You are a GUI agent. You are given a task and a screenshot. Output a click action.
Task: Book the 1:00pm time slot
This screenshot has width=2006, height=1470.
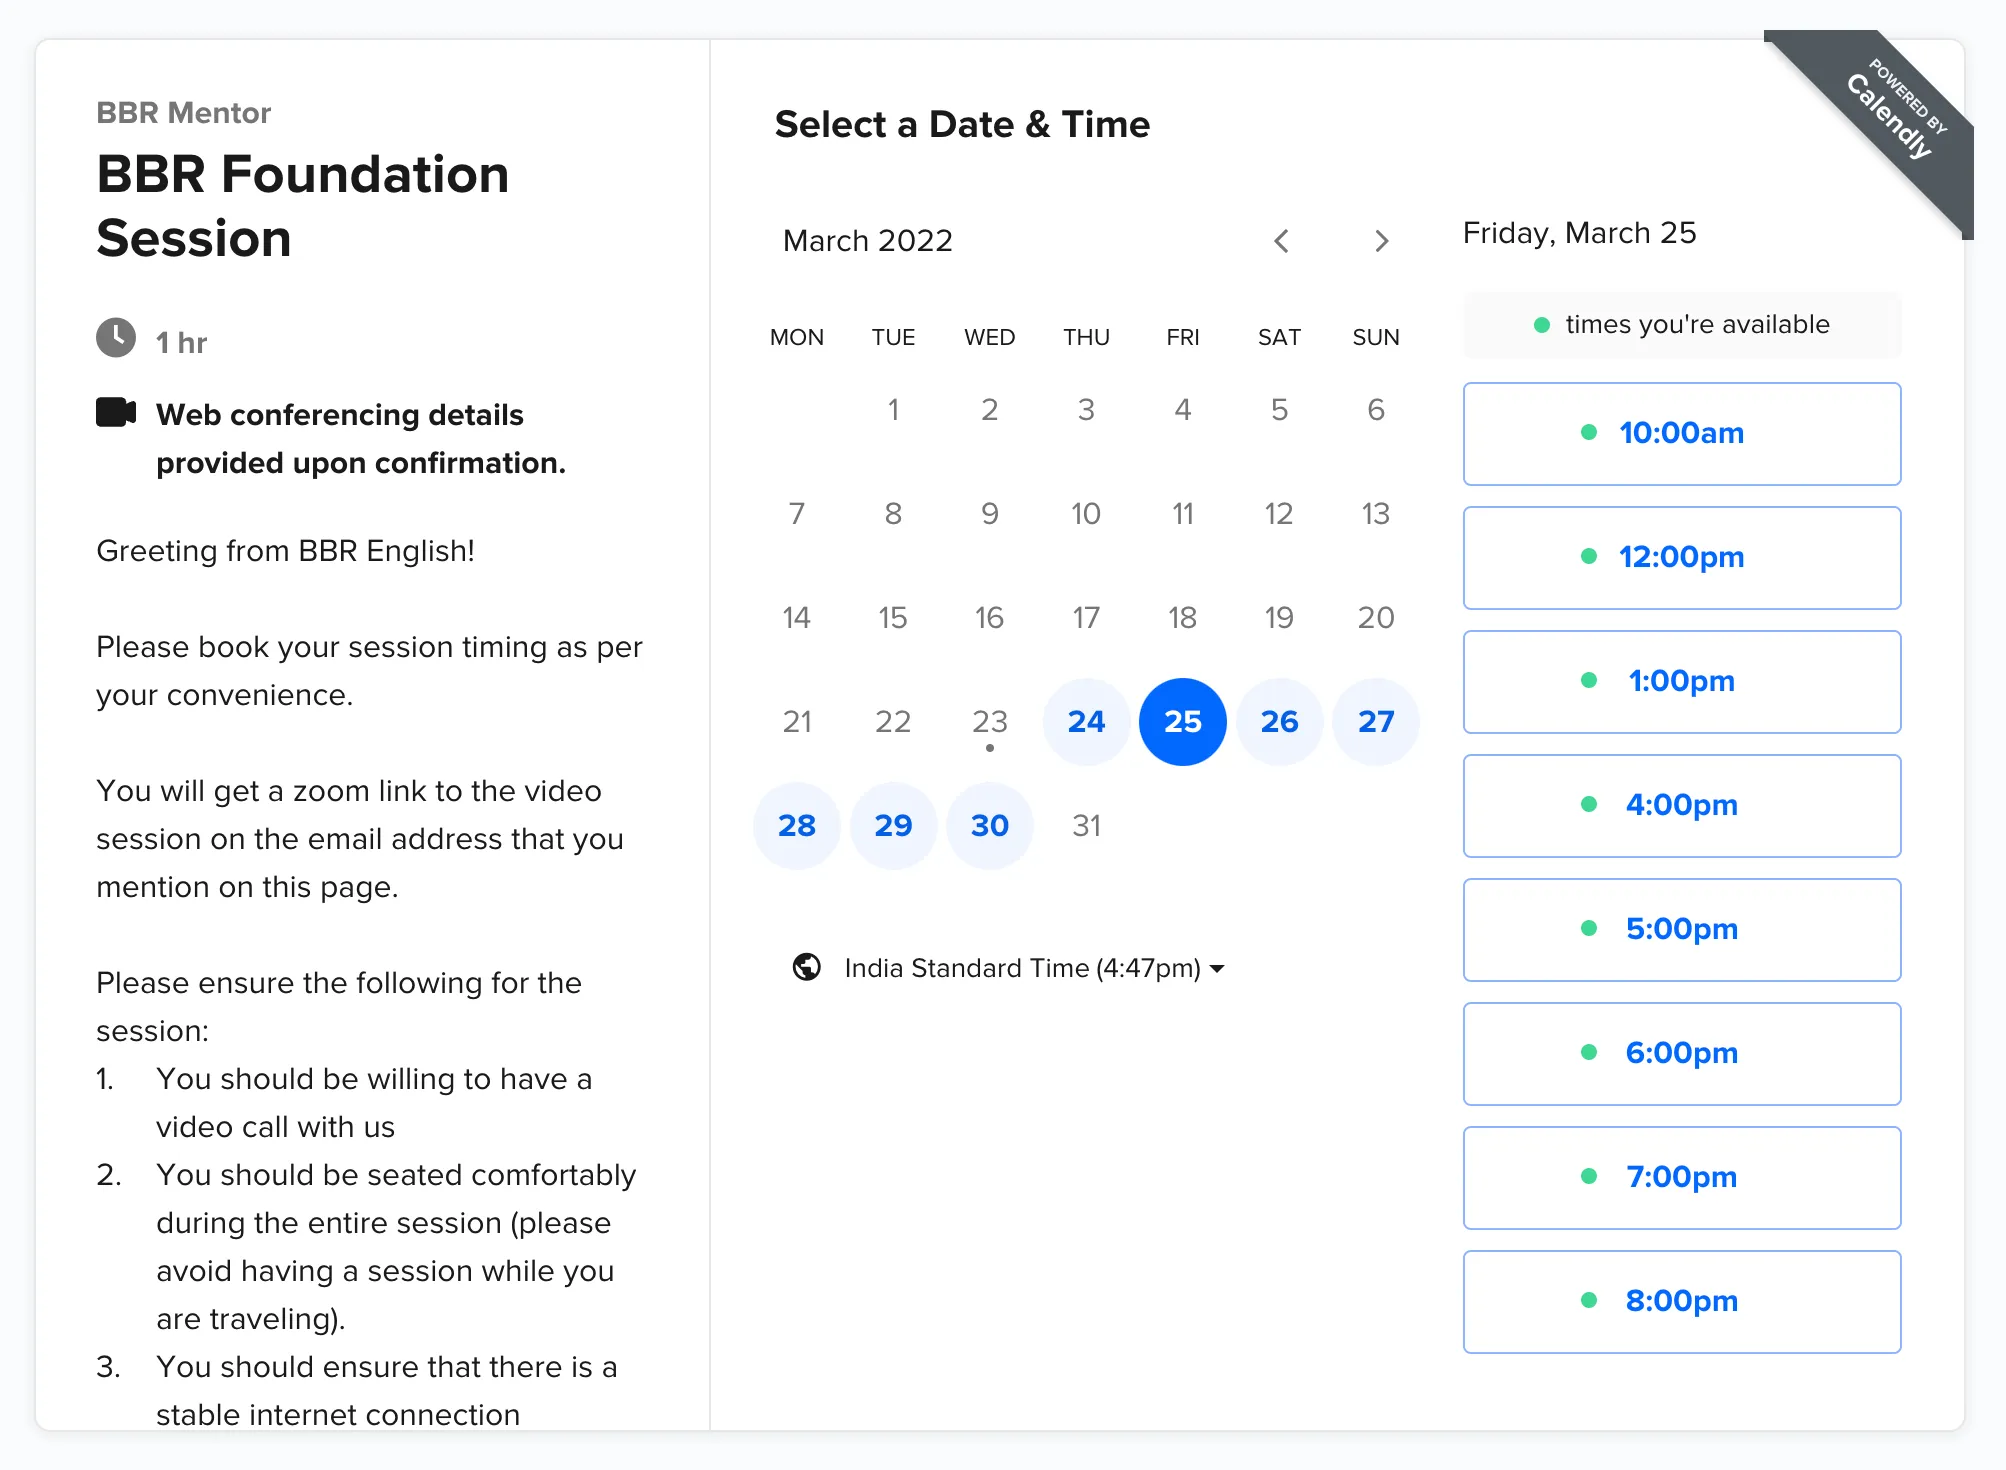pyautogui.click(x=1681, y=682)
